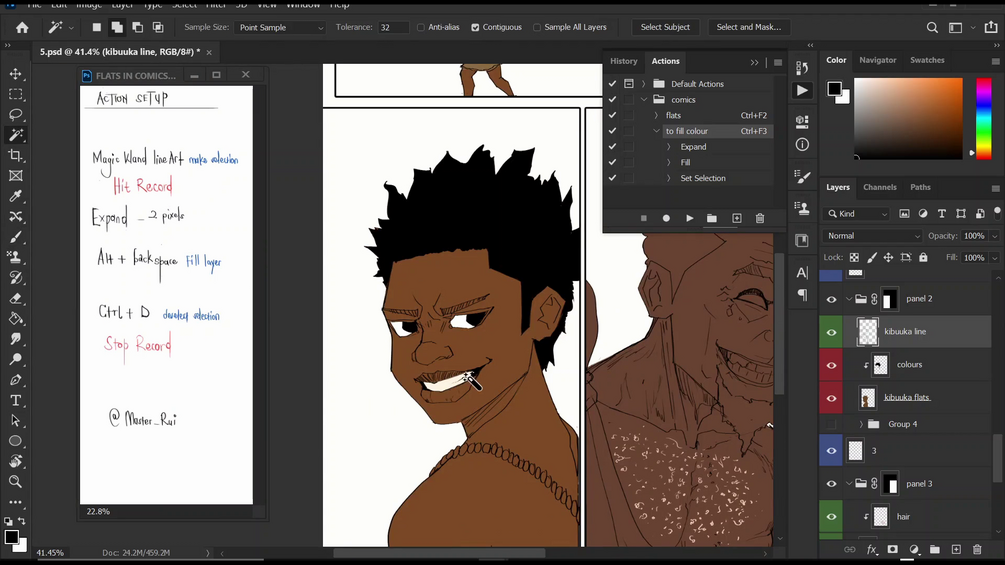
Task: Hide the colours layer
Action: coord(831,365)
